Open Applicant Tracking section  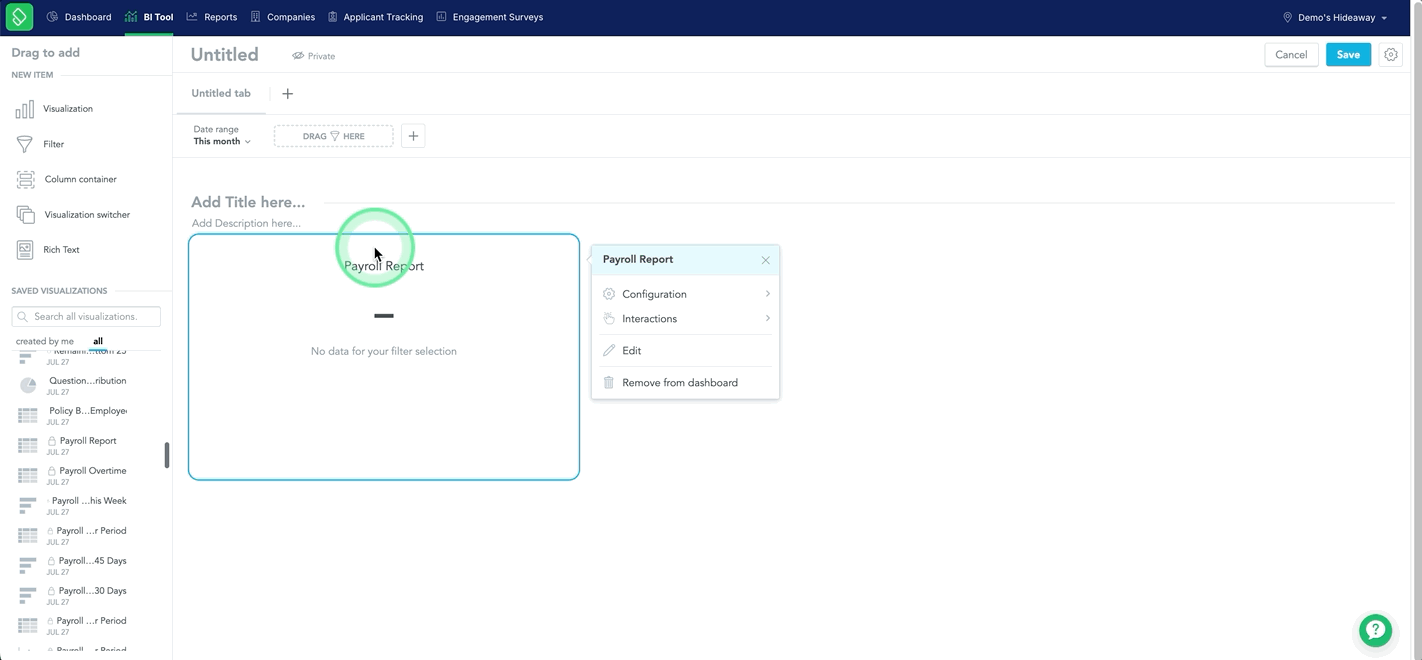[x=375, y=17]
